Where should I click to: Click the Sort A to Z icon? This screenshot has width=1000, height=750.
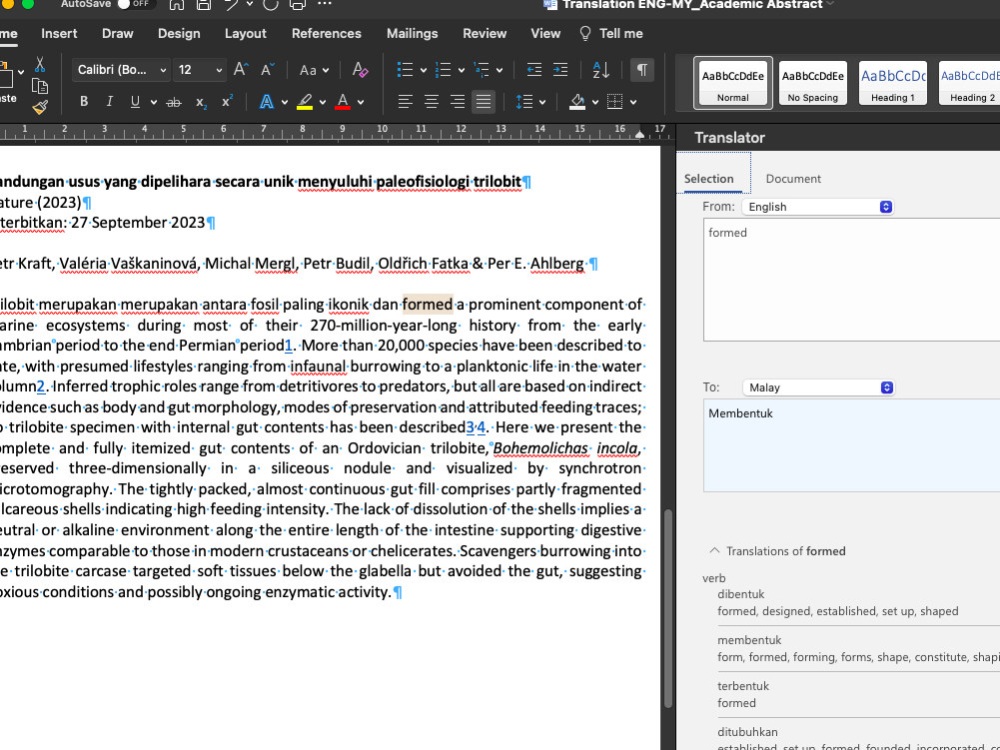click(x=601, y=70)
